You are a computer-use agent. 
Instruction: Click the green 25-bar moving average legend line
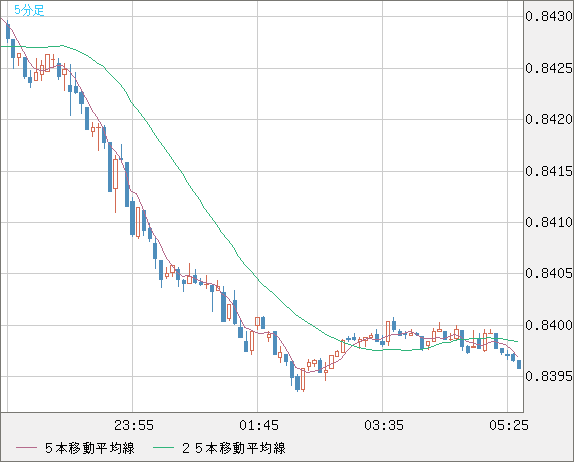click(163, 448)
